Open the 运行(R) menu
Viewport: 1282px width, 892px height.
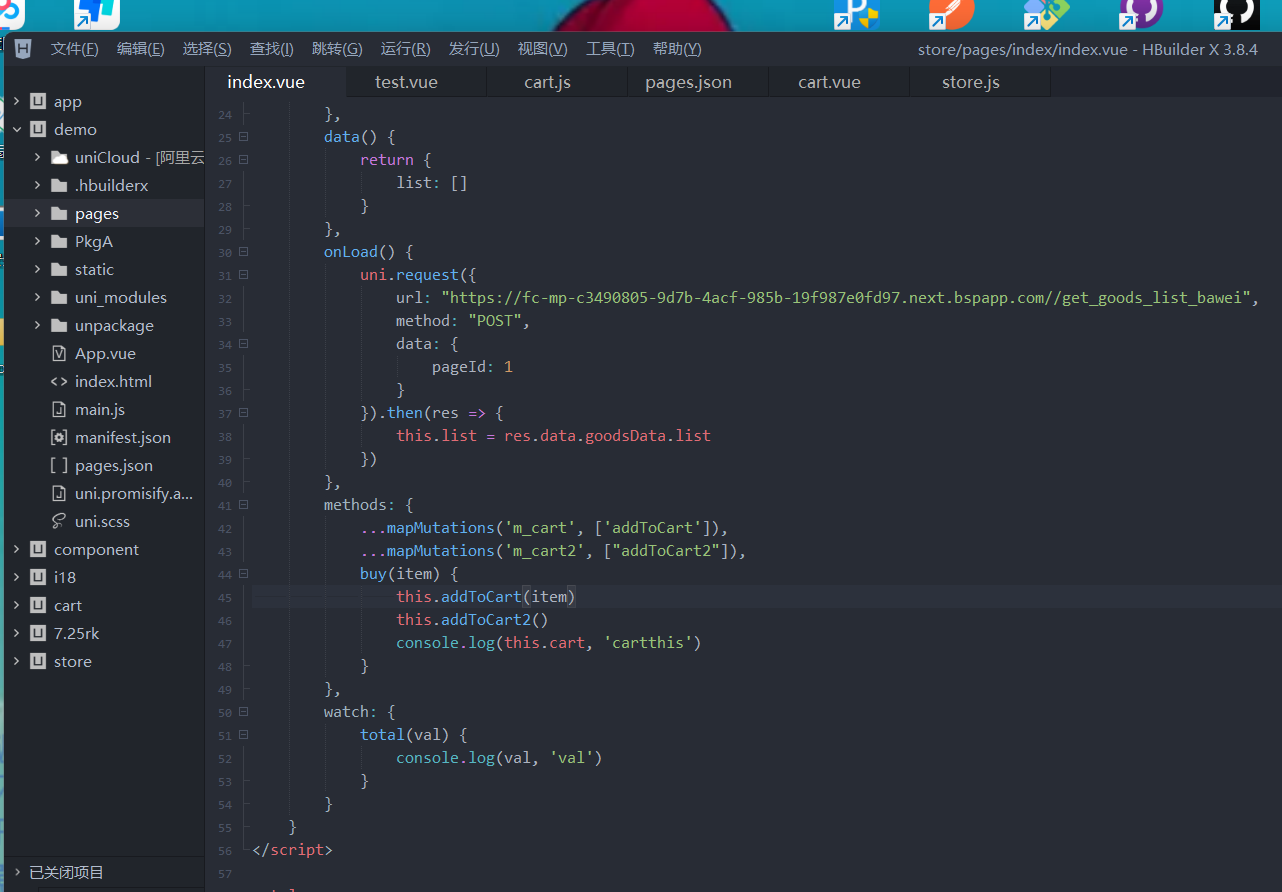click(x=405, y=49)
